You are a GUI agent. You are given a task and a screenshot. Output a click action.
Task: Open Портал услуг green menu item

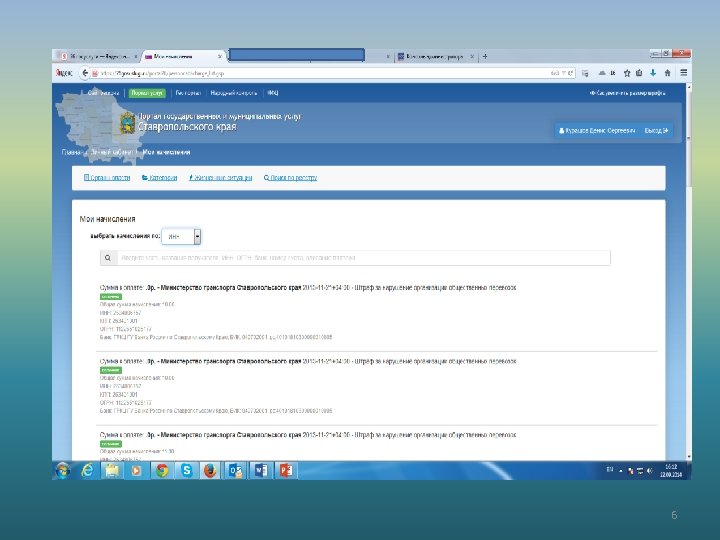click(146, 93)
